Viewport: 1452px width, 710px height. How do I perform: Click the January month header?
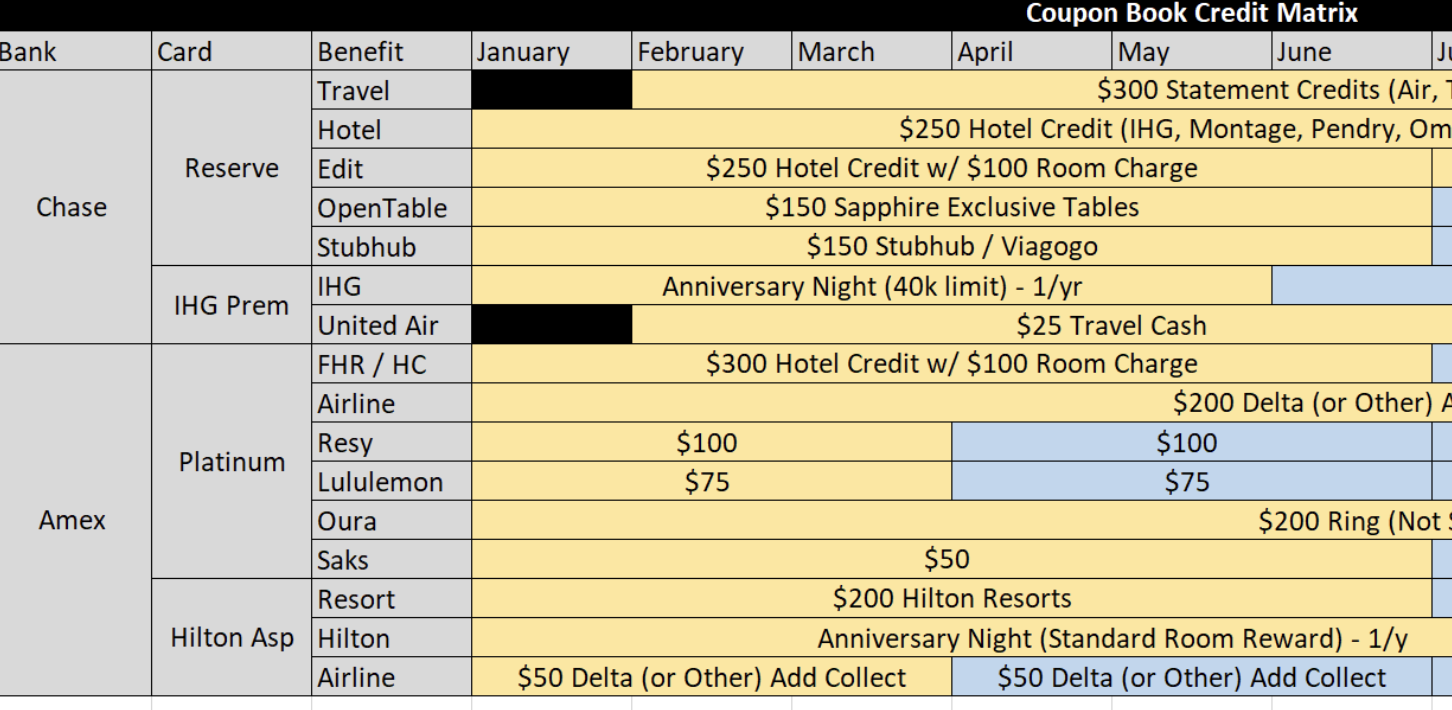(x=552, y=51)
